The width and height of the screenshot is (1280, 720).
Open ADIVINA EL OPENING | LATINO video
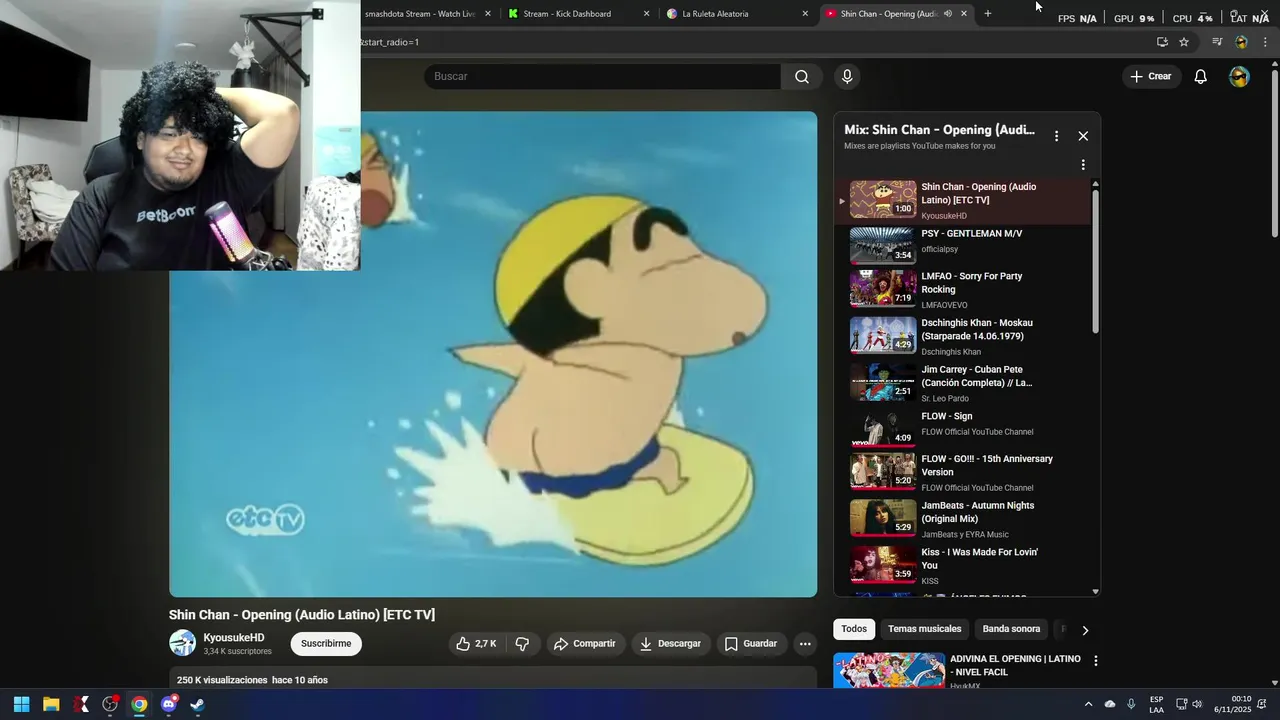[1015, 666]
